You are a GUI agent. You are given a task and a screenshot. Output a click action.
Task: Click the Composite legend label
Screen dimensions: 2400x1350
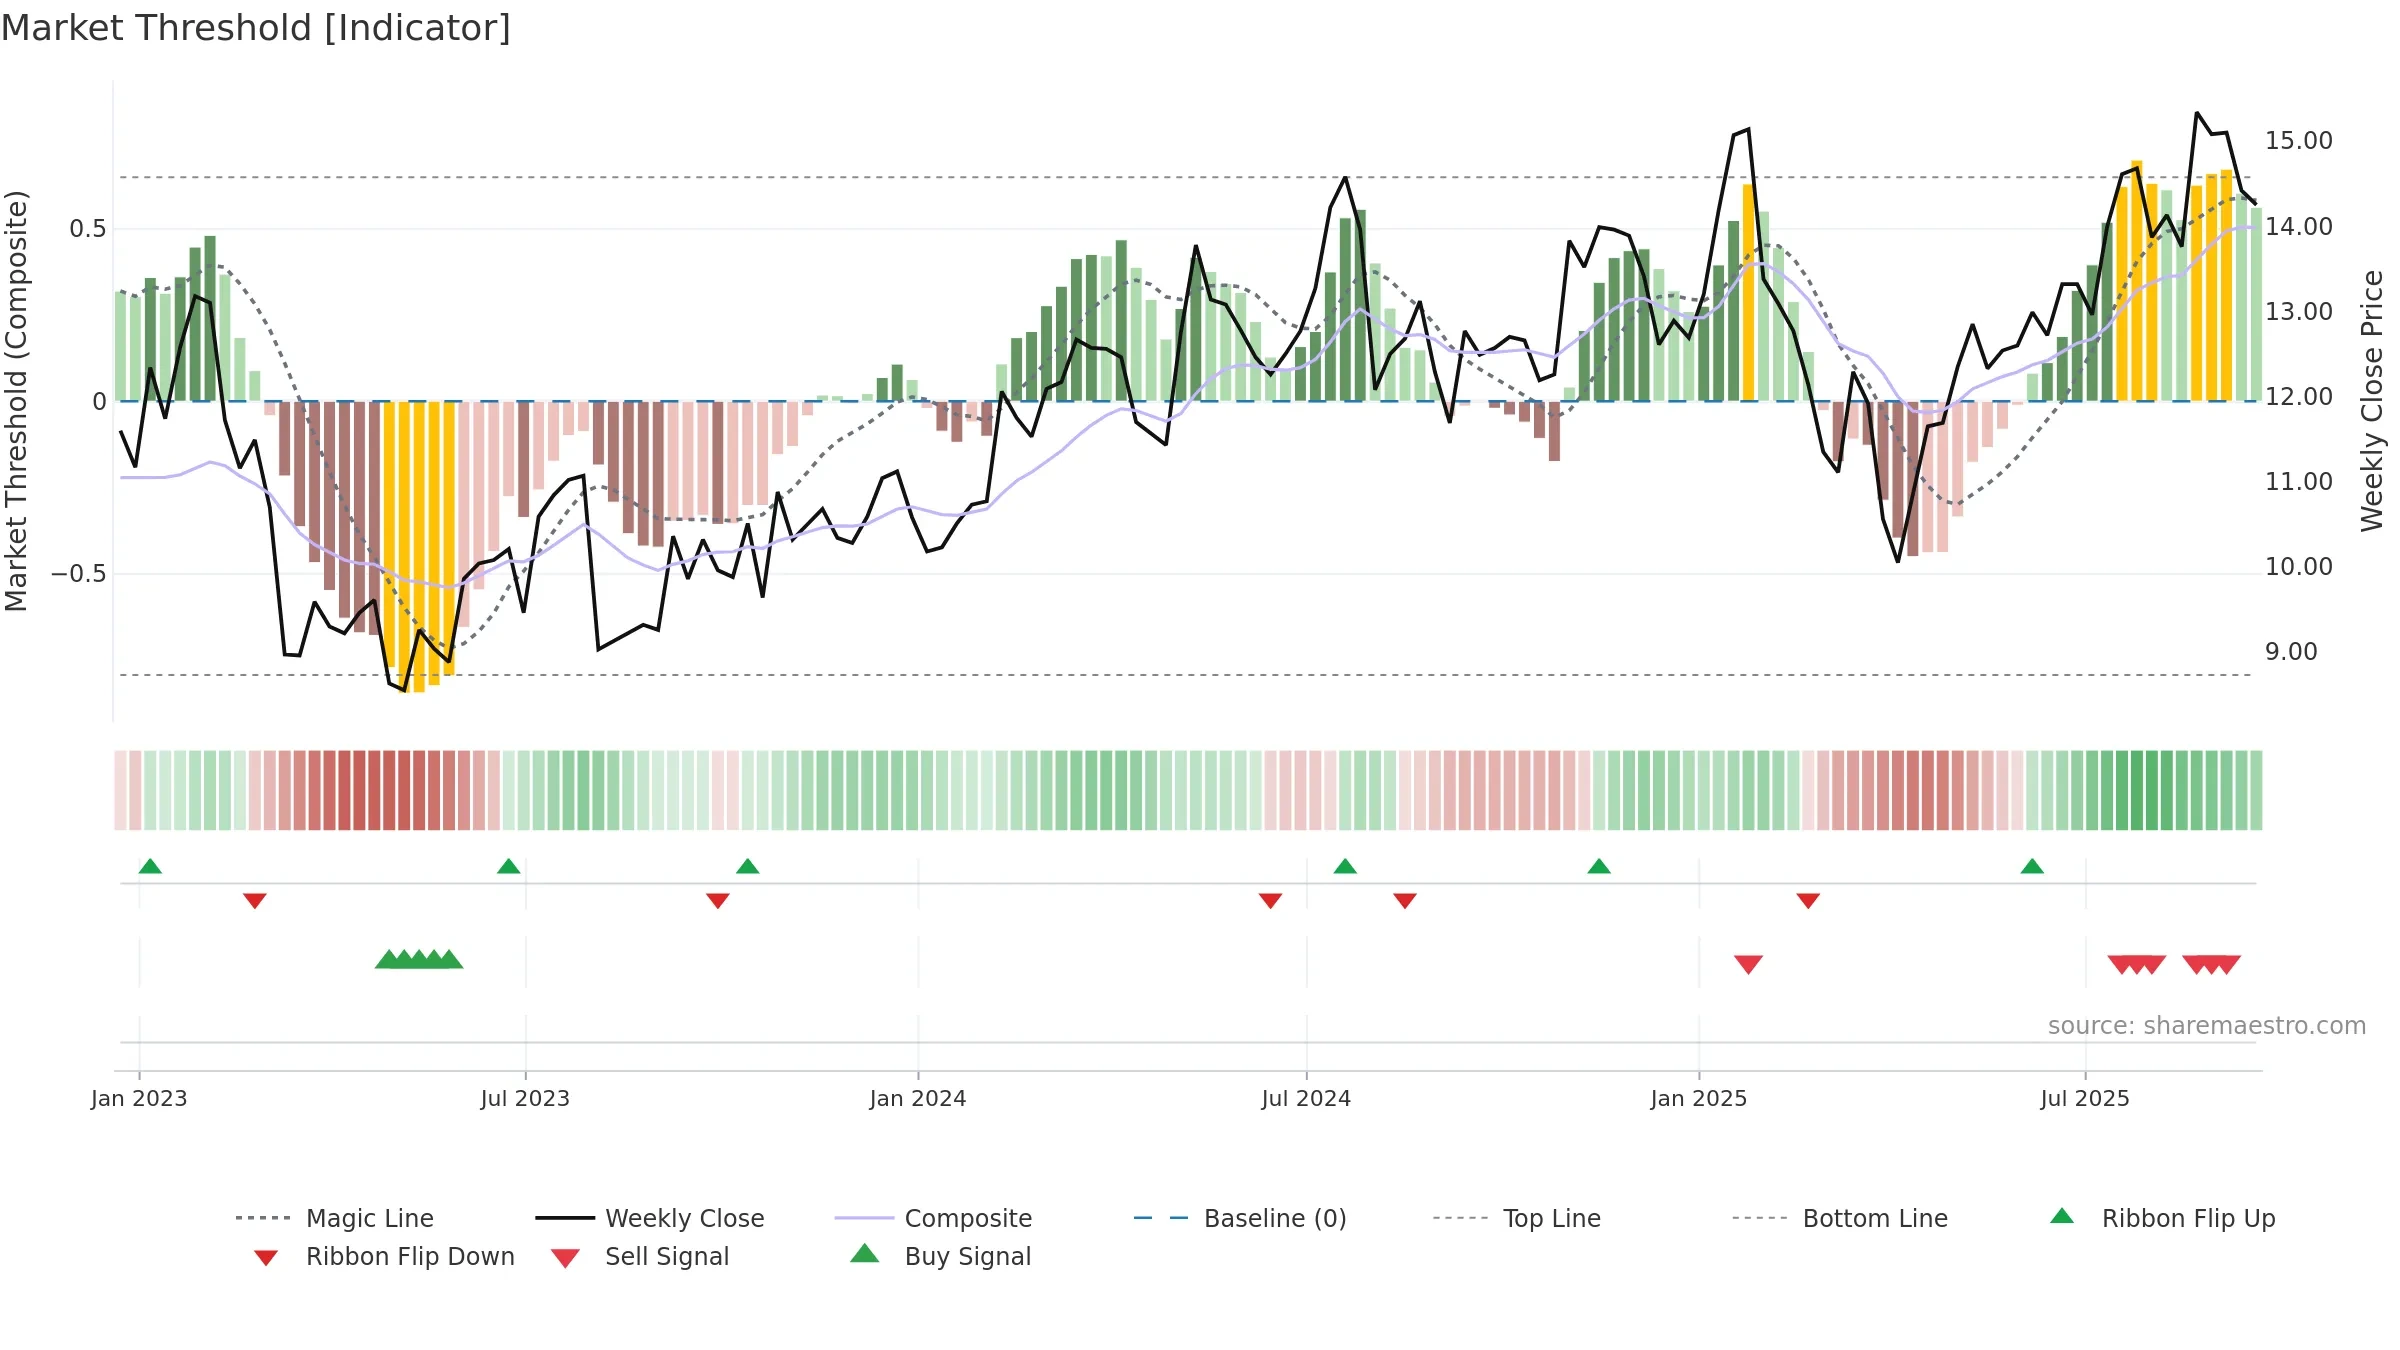tap(968, 1218)
